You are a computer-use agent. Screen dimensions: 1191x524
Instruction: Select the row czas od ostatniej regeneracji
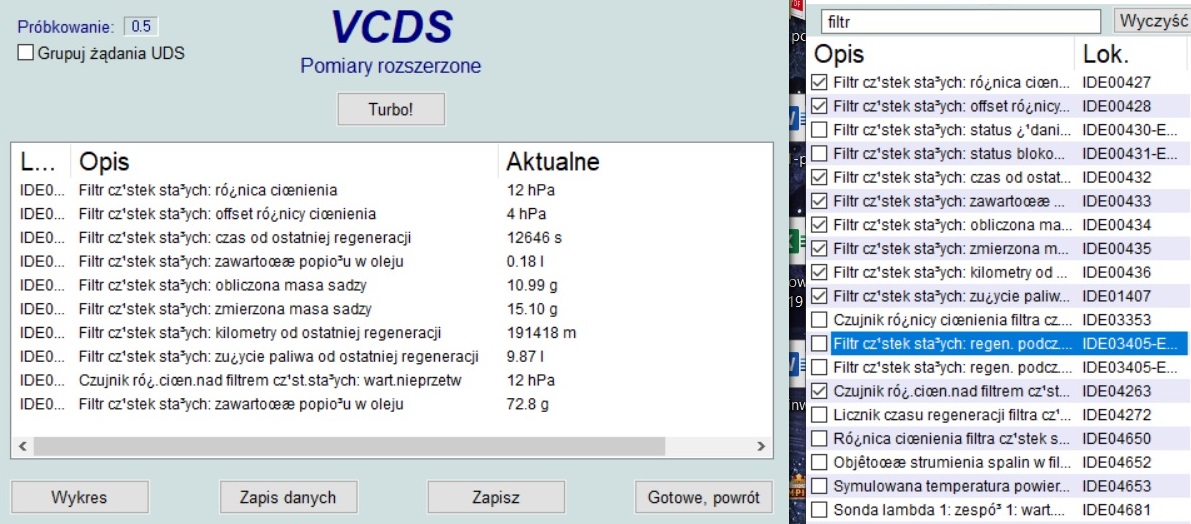point(391,238)
